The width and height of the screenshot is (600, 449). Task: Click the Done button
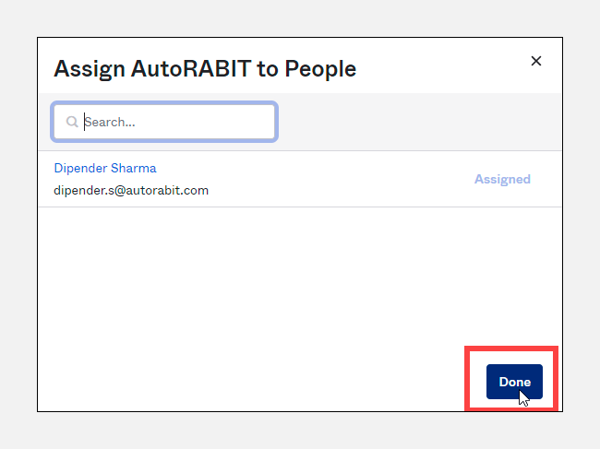pos(514,381)
